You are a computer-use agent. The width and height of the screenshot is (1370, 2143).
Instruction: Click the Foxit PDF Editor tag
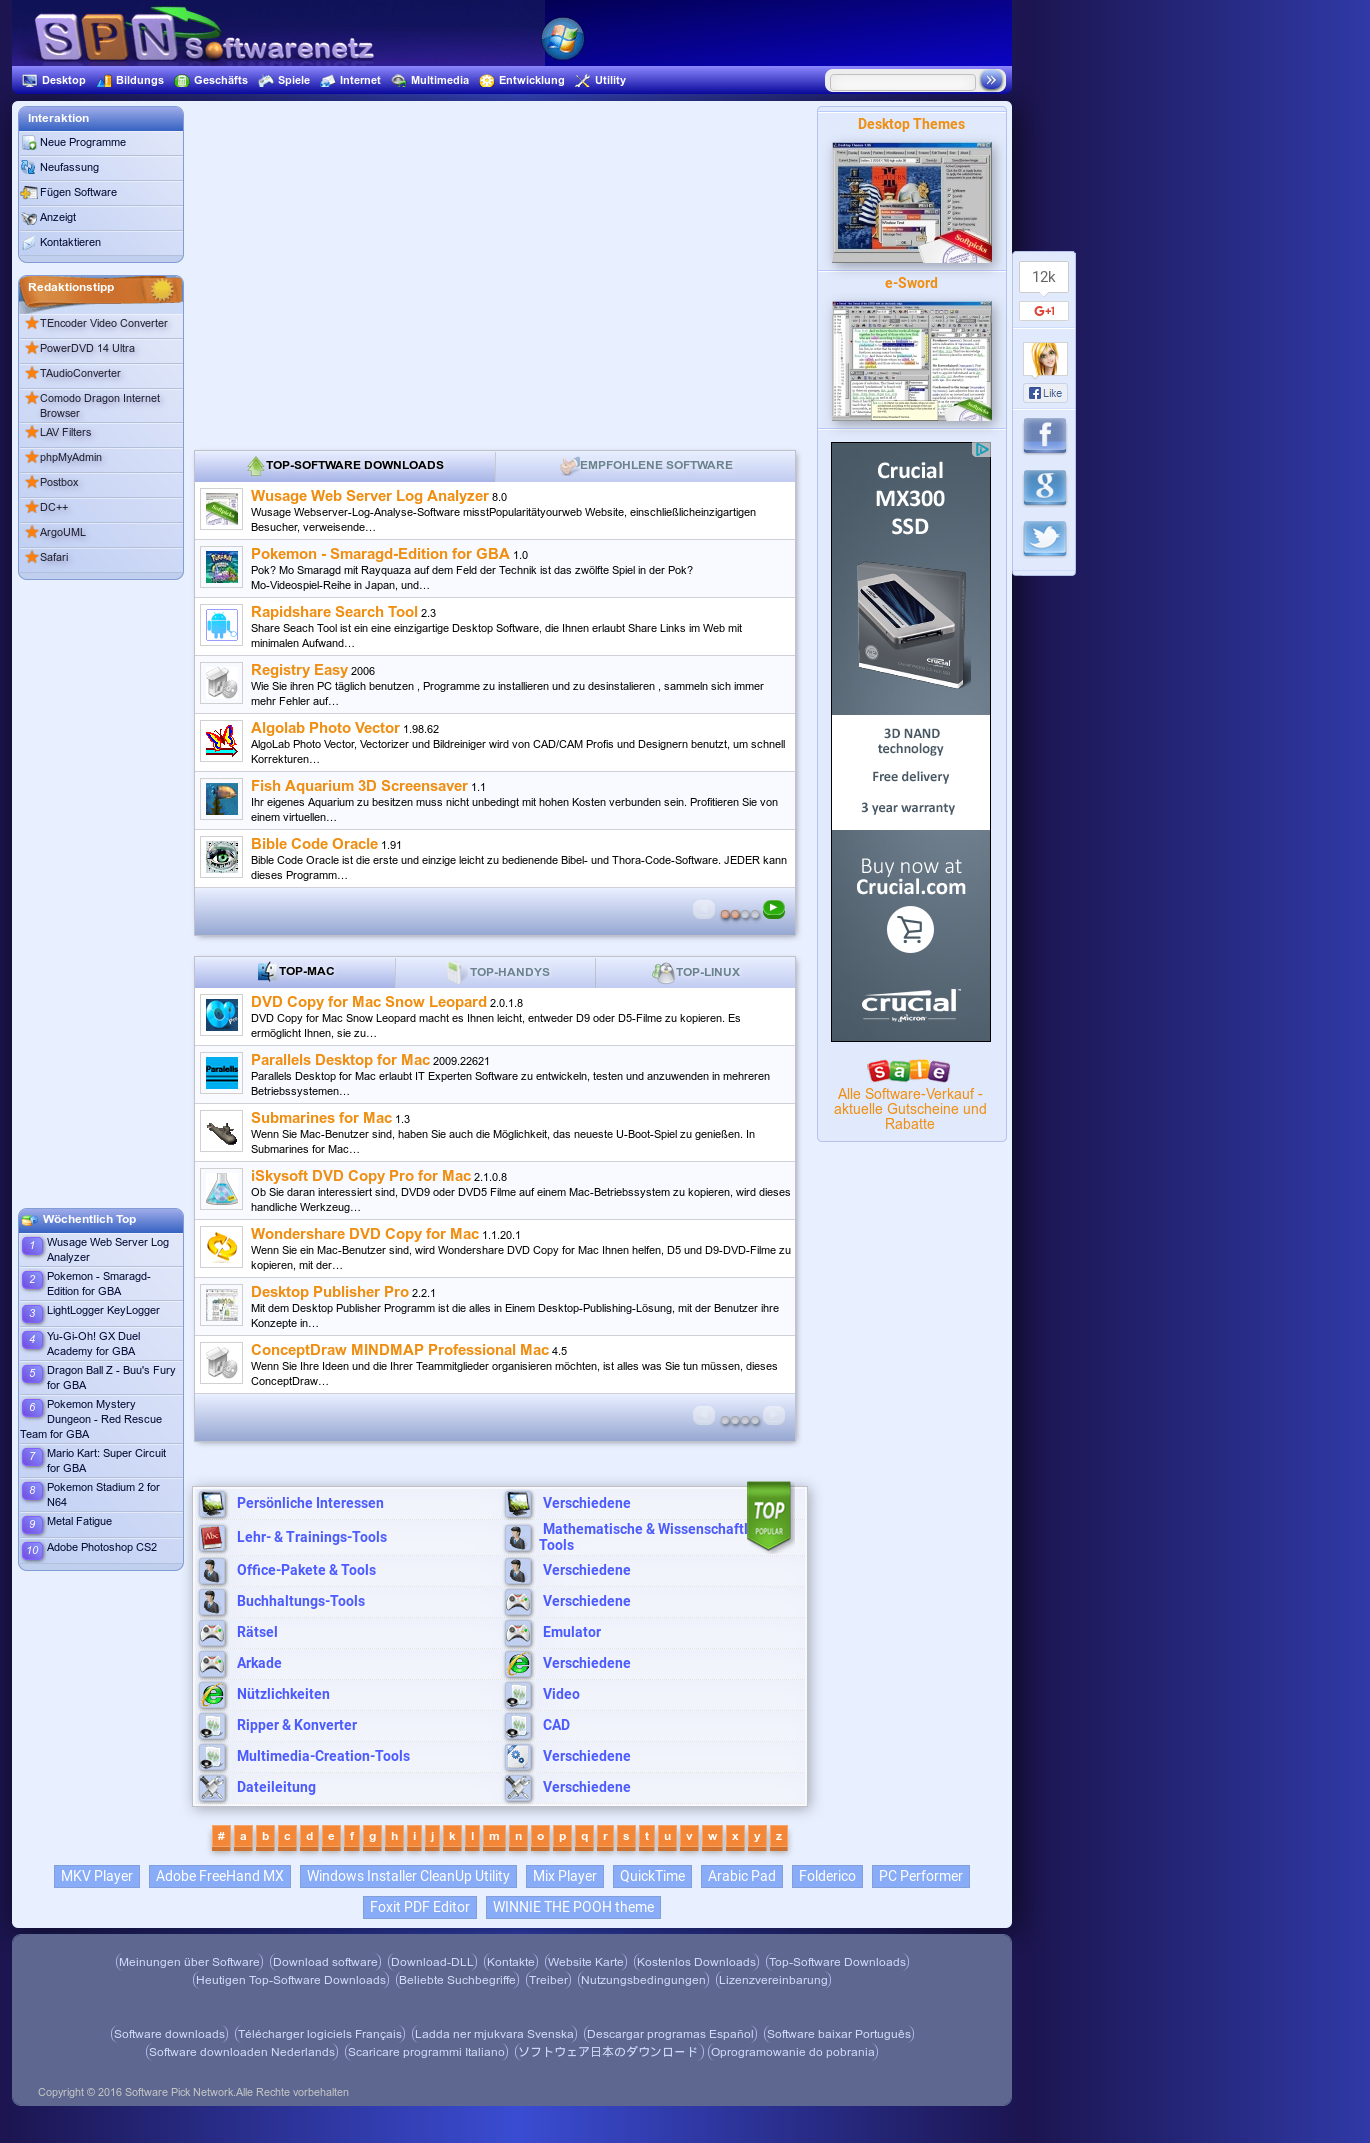coord(419,1907)
